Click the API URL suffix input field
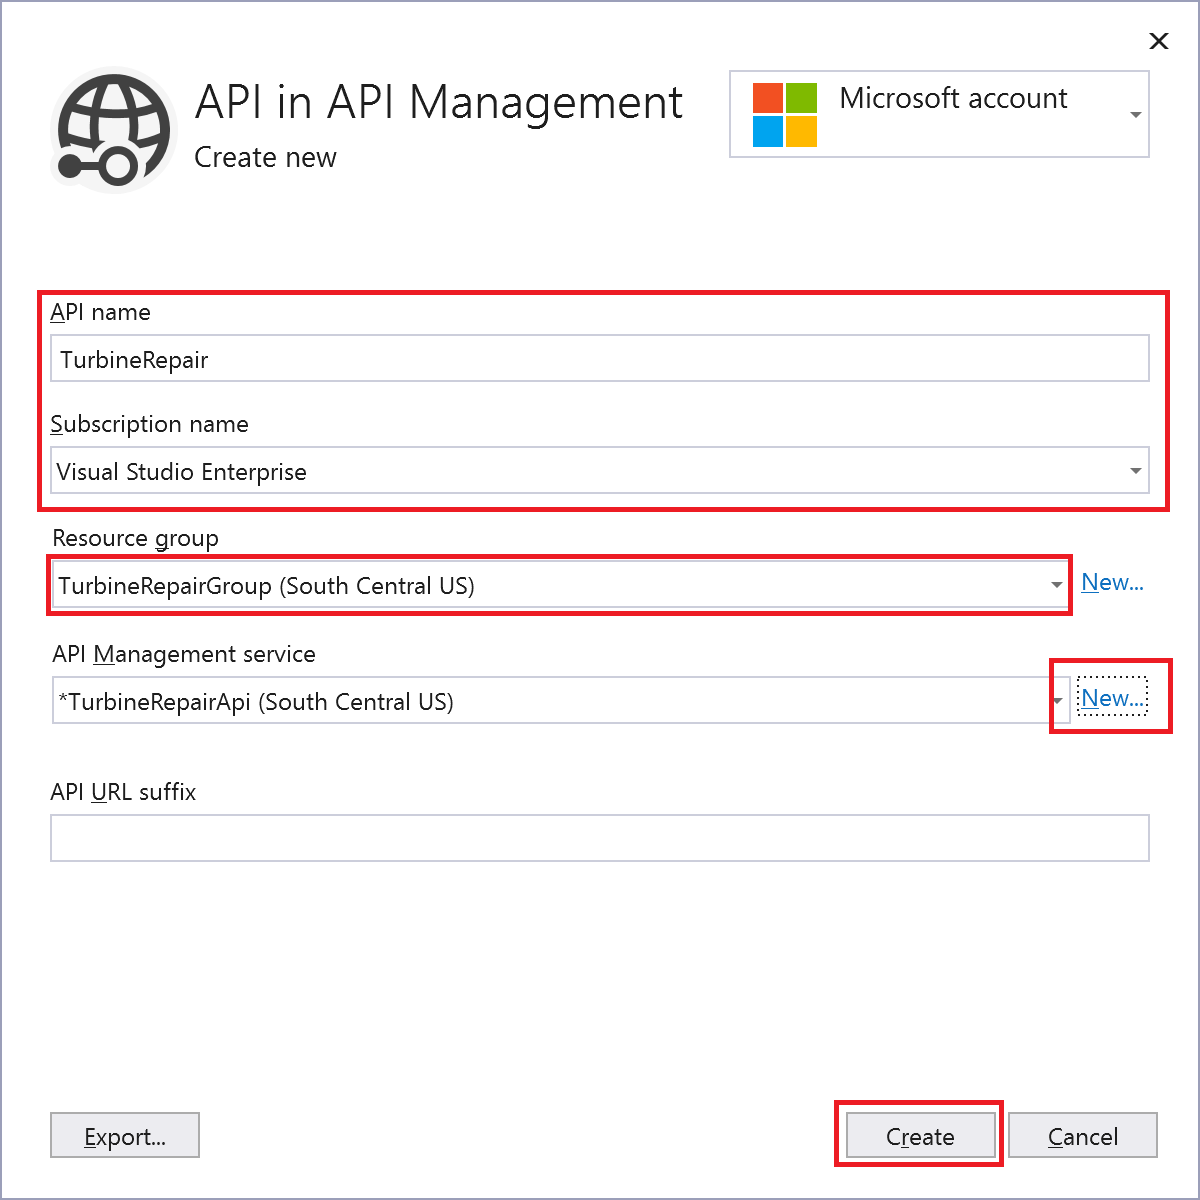The height and width of the screenshot is (1200, 1200). (600, 838)
